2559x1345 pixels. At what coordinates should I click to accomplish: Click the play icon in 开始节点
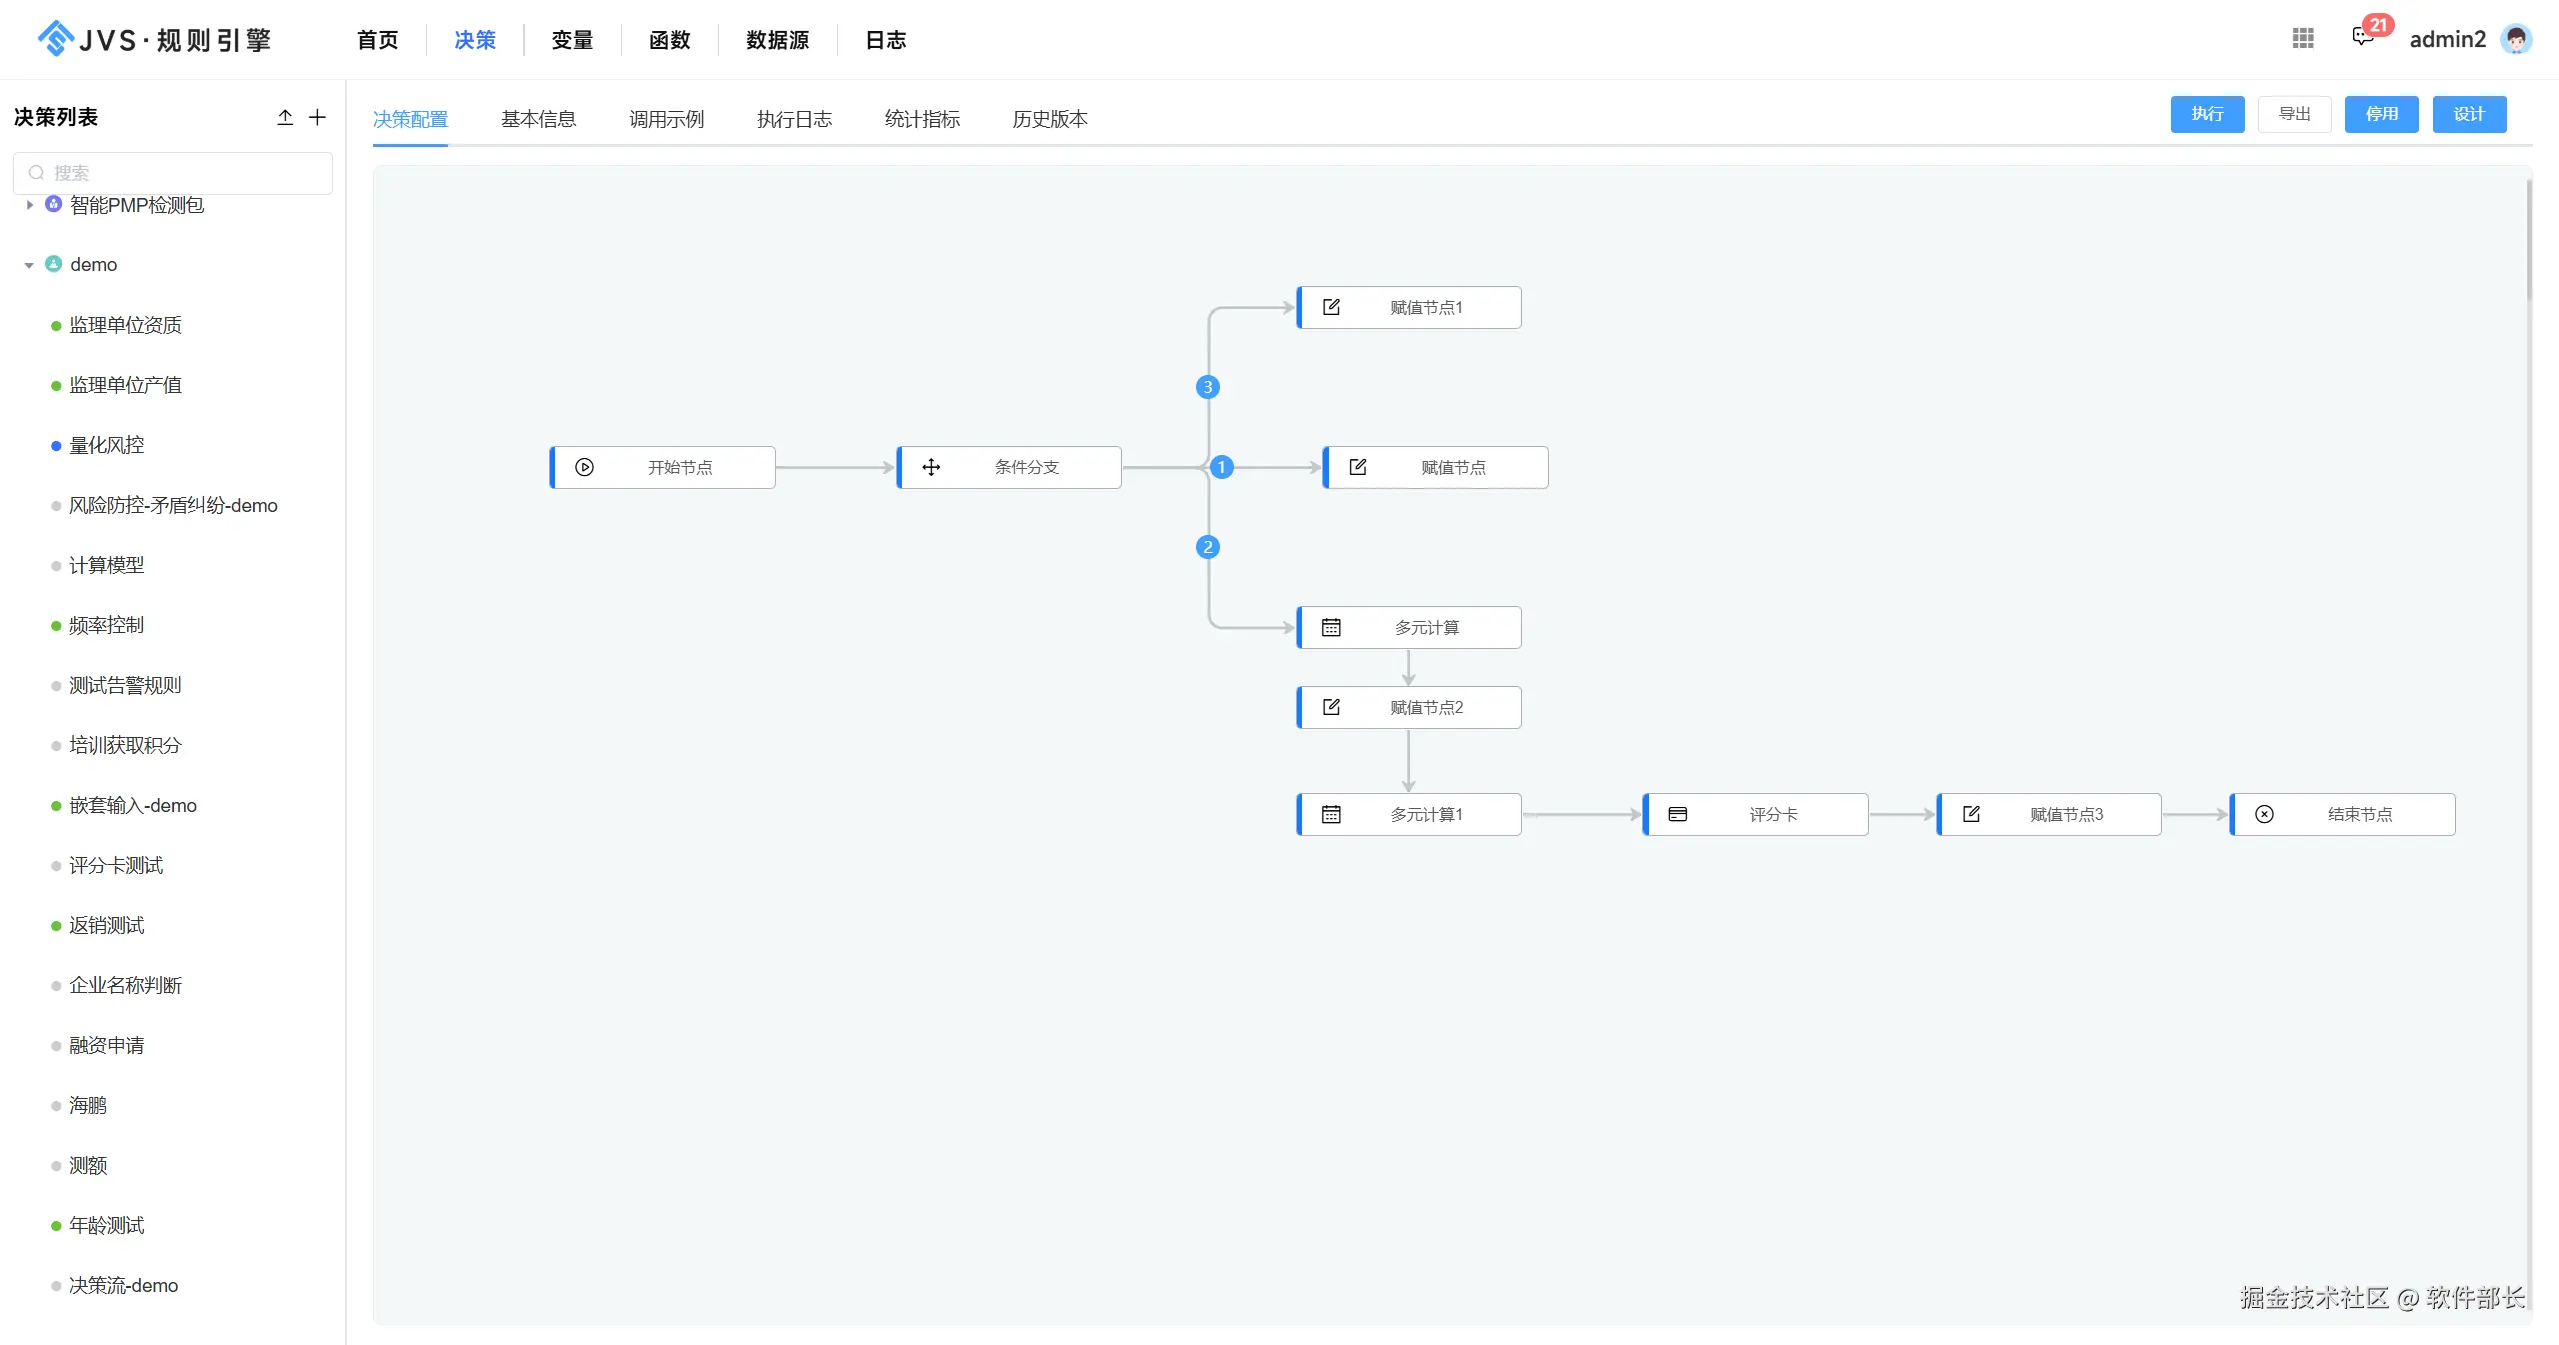tap(585, 467)
